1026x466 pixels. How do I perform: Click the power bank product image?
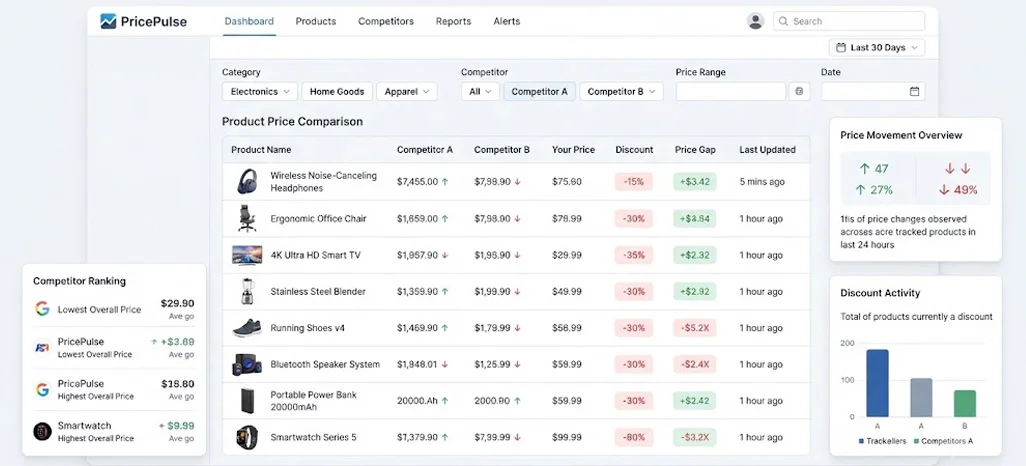[x=247, y=401]
